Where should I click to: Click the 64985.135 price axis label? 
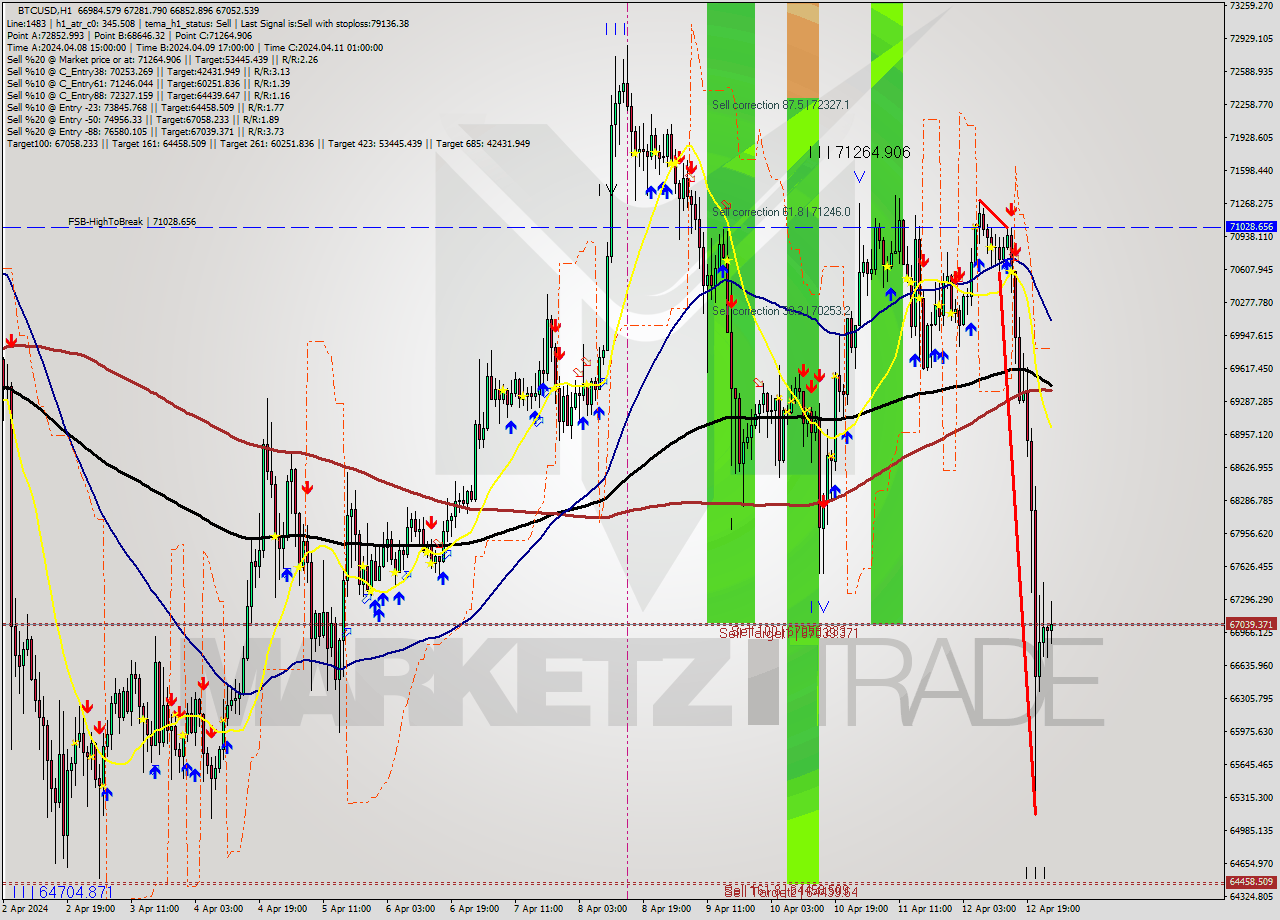tap(1253, 830)
